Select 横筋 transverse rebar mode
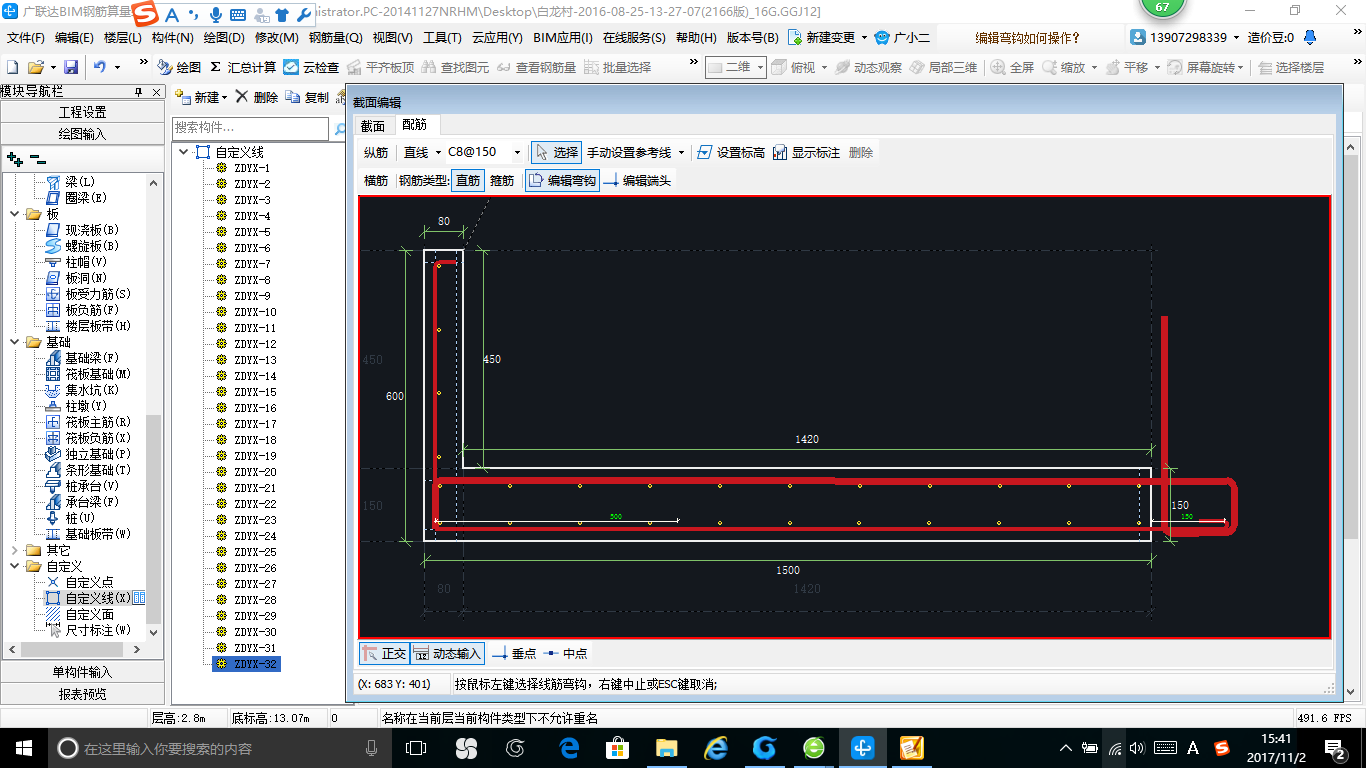 click(x=376, y=180)
